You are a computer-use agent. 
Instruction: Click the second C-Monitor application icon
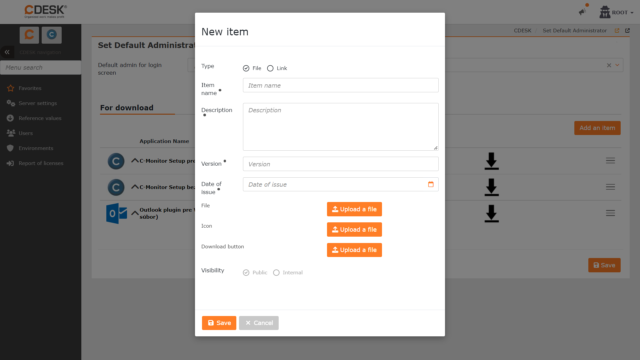pyautogui.click(x=116, y=187)
